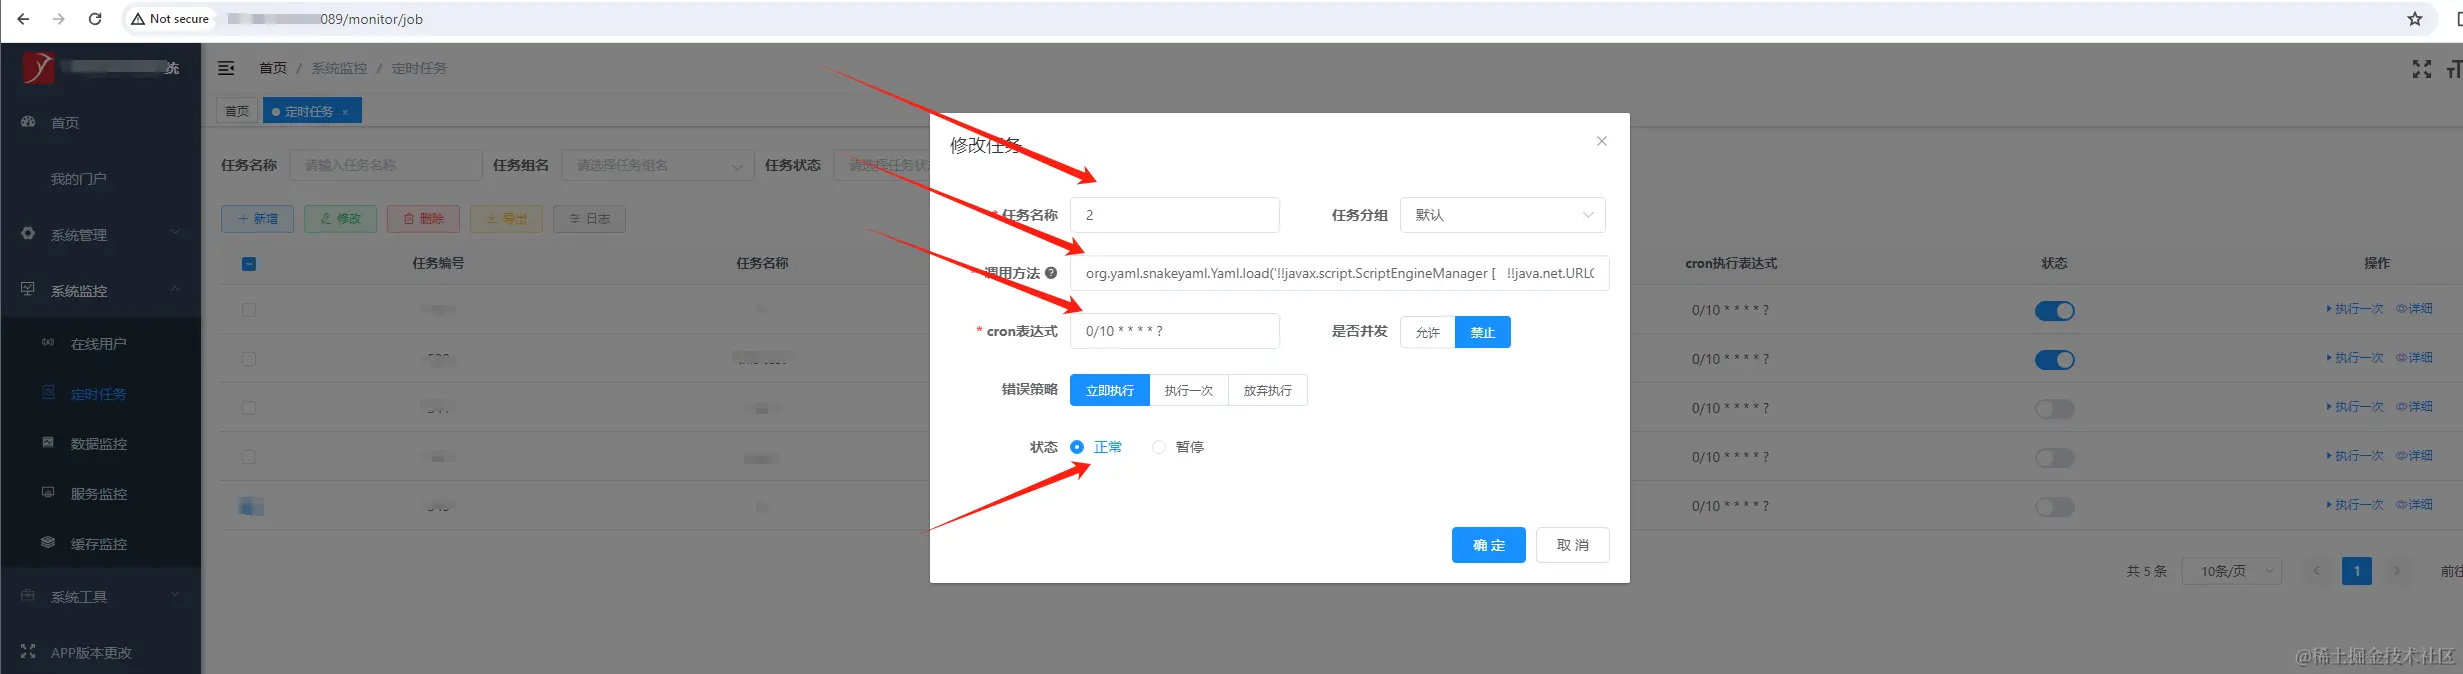Viewport: 2463px width, 674px height.
Task: Open 任务组名 search dropdown
Action: point(658,165)
